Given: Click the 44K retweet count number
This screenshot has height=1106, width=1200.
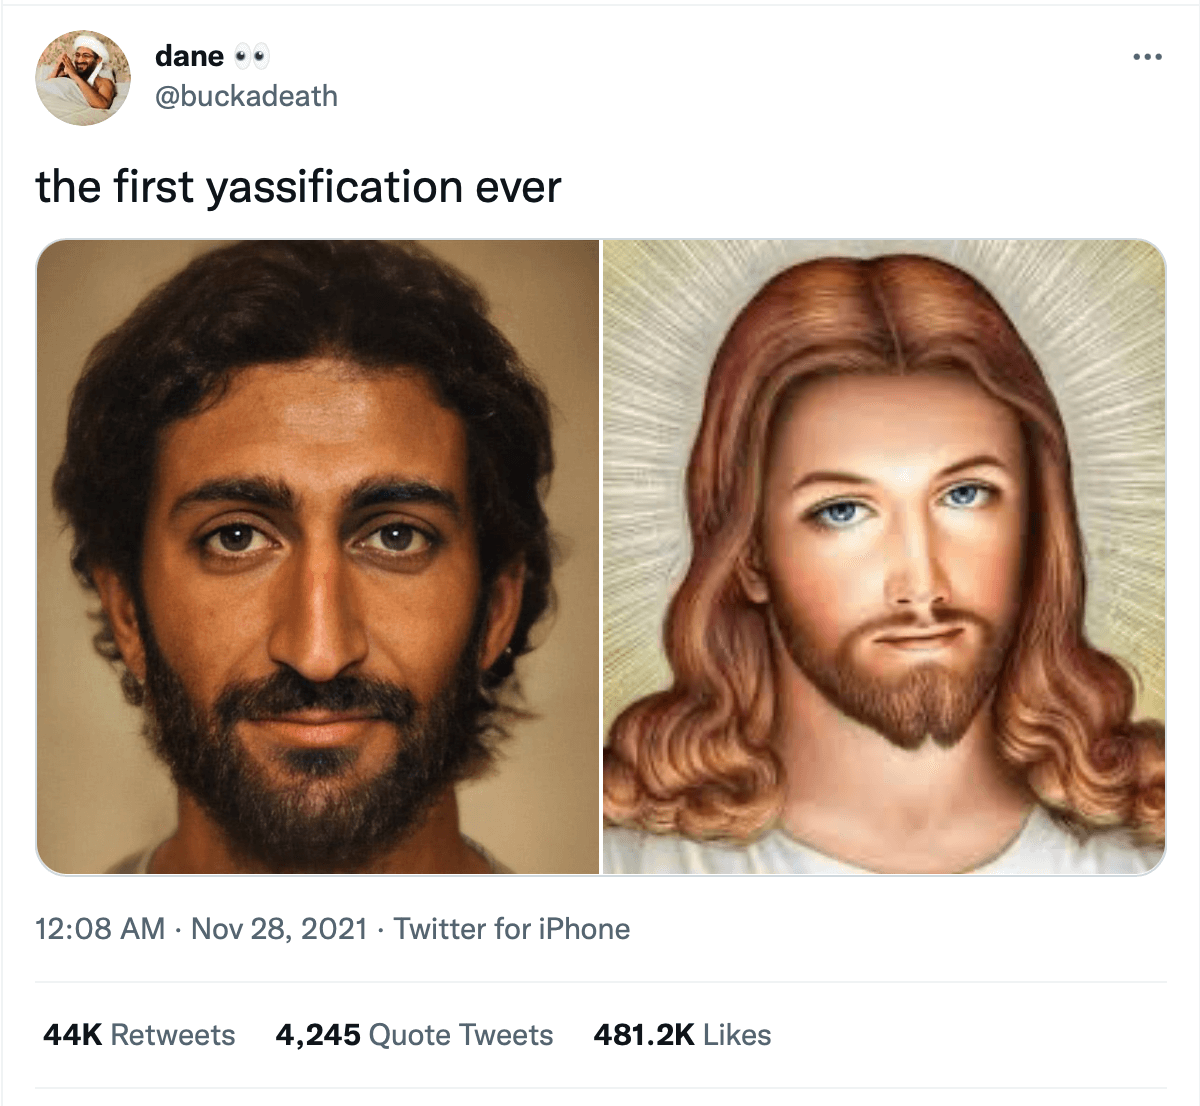Looking at the screenshot, I should (x=72, y=1035).
